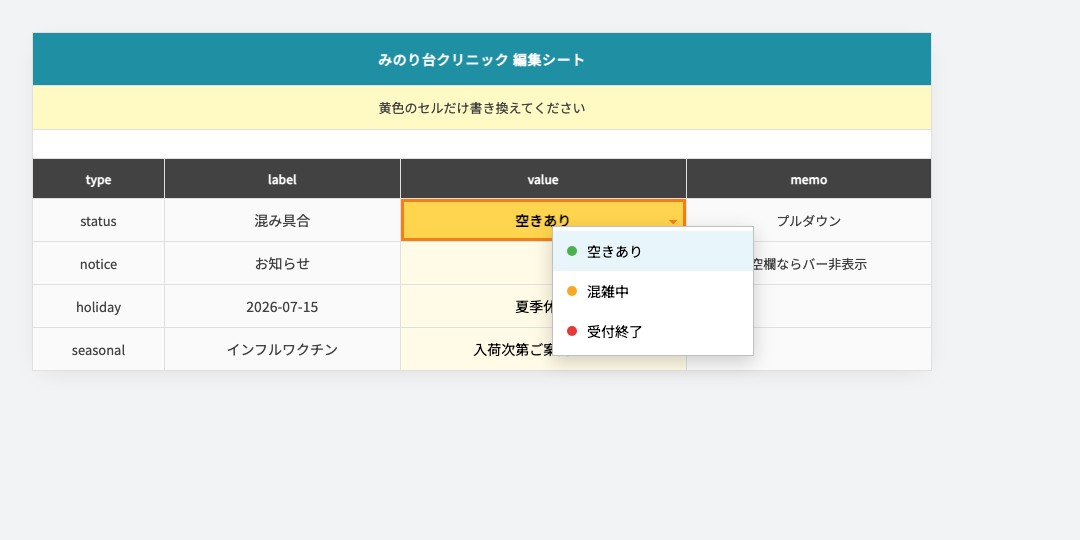Screen dimensions: 1080x540
Task: Click the 混み具合 label cell
Action: pyautogui.click(x=282, y=220)
